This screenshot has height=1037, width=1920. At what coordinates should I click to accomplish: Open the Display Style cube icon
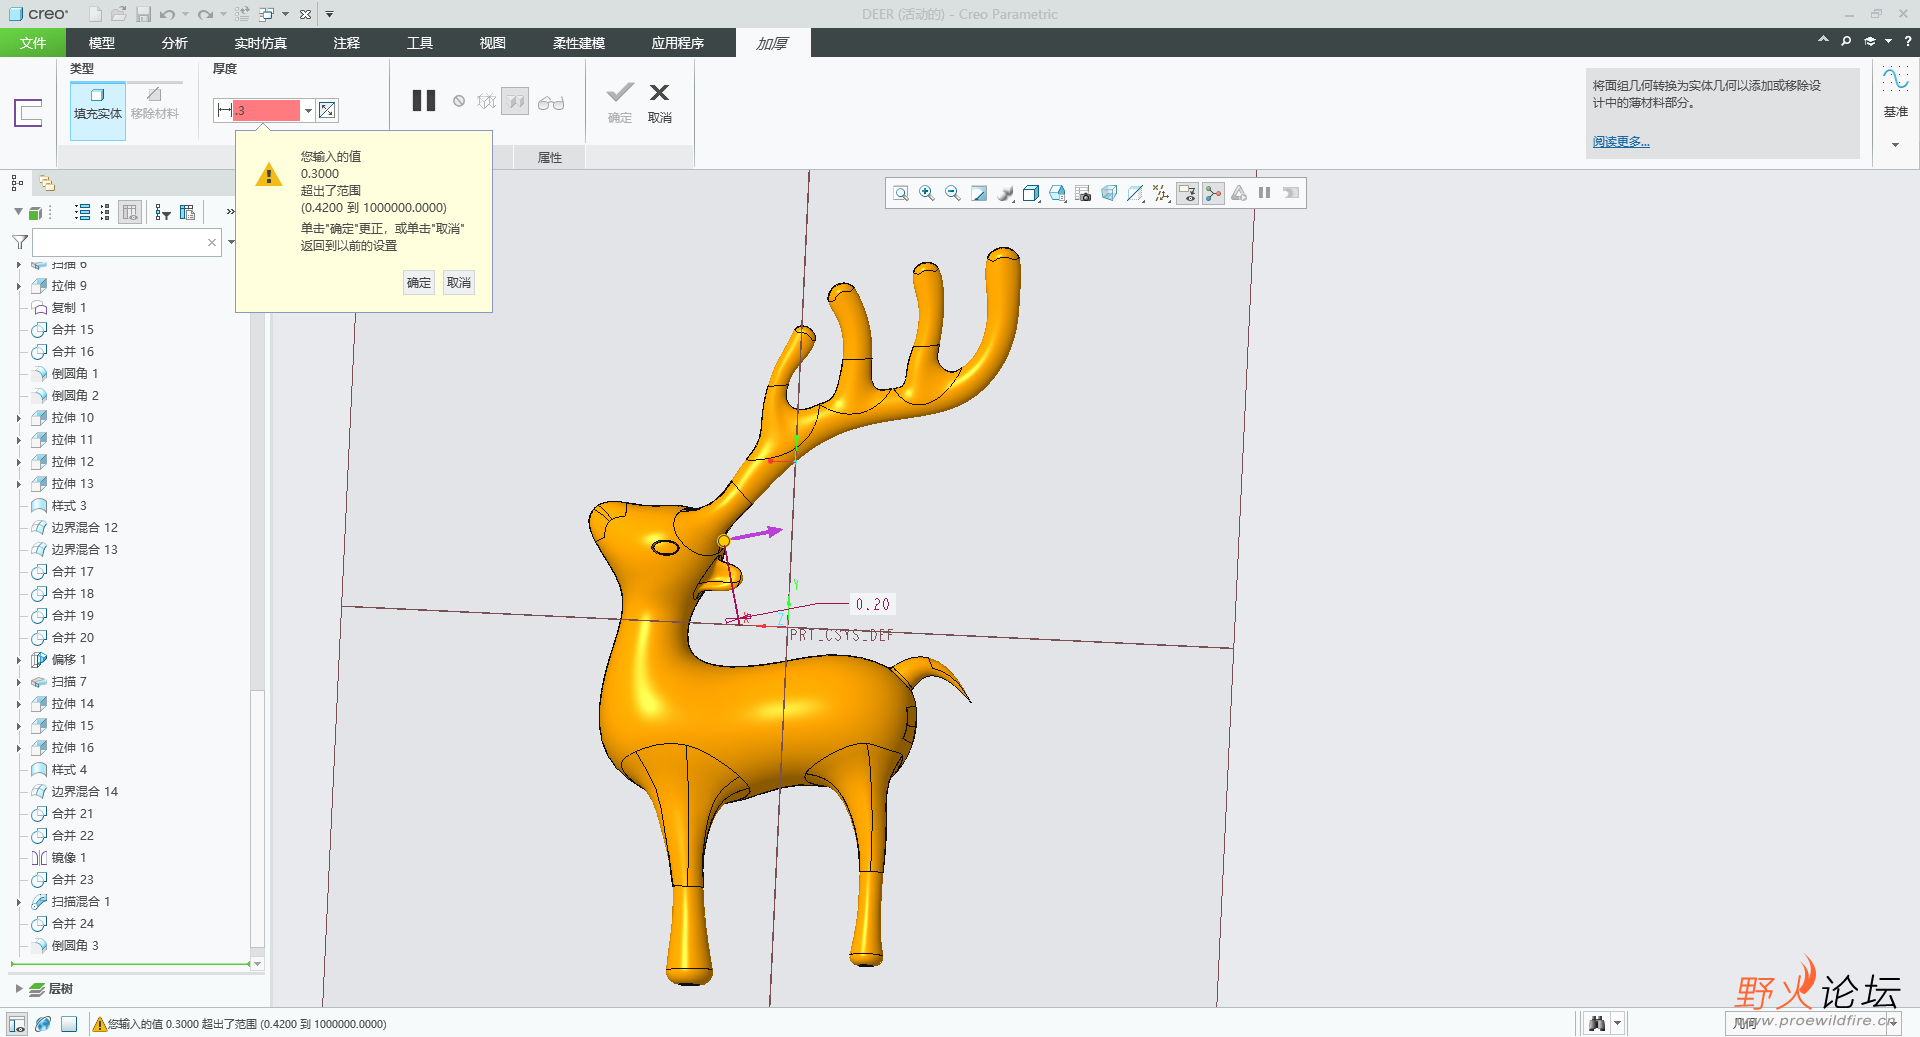tap(1031, 193)
